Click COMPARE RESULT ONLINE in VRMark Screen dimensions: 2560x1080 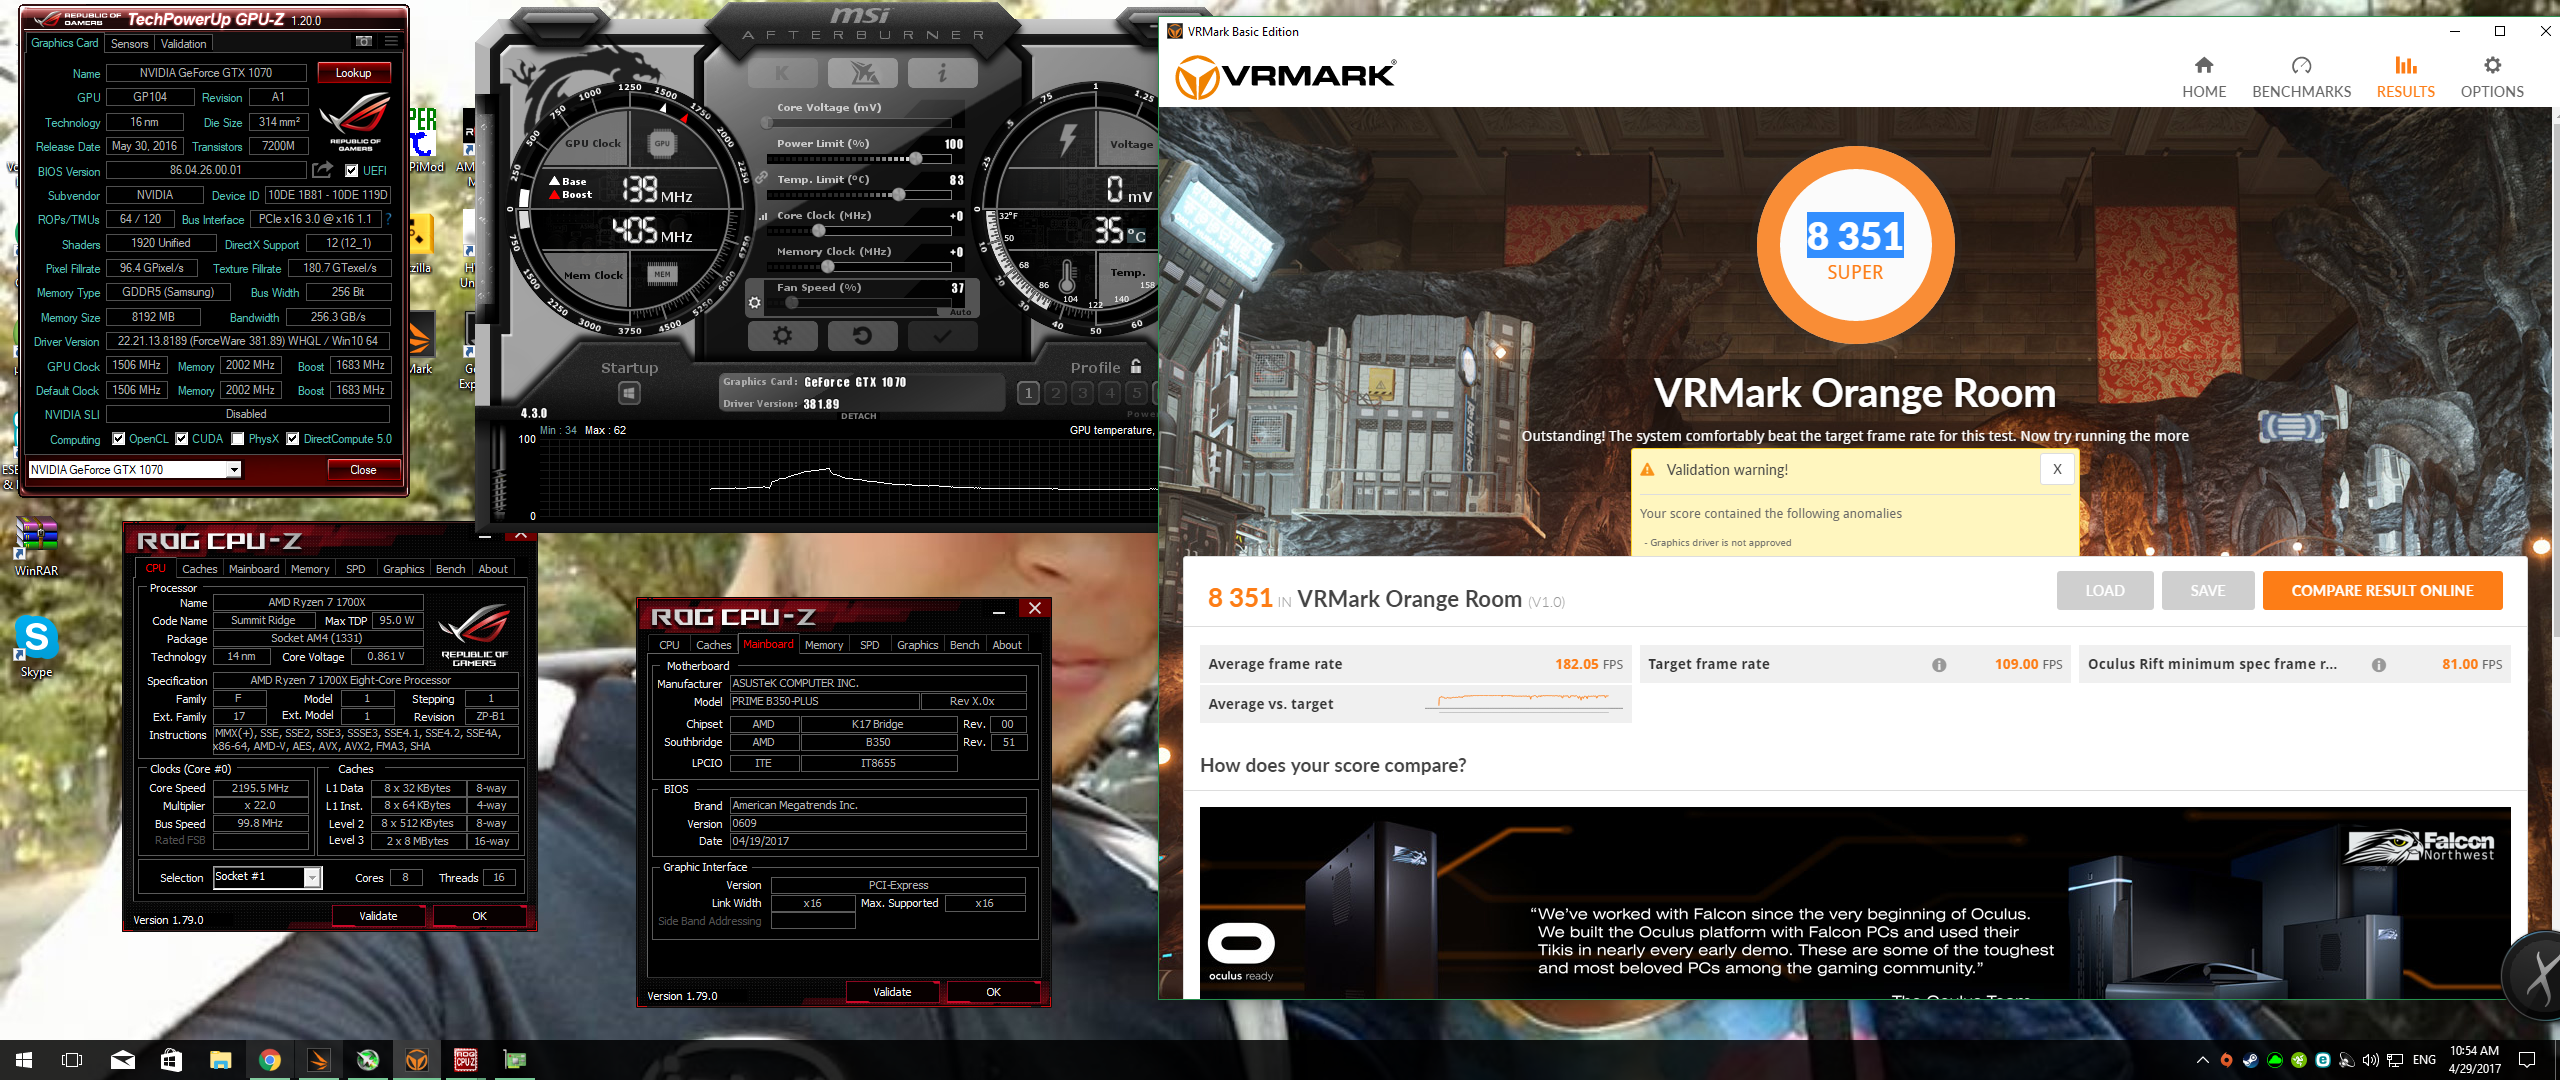click(x=2382, y=591)
